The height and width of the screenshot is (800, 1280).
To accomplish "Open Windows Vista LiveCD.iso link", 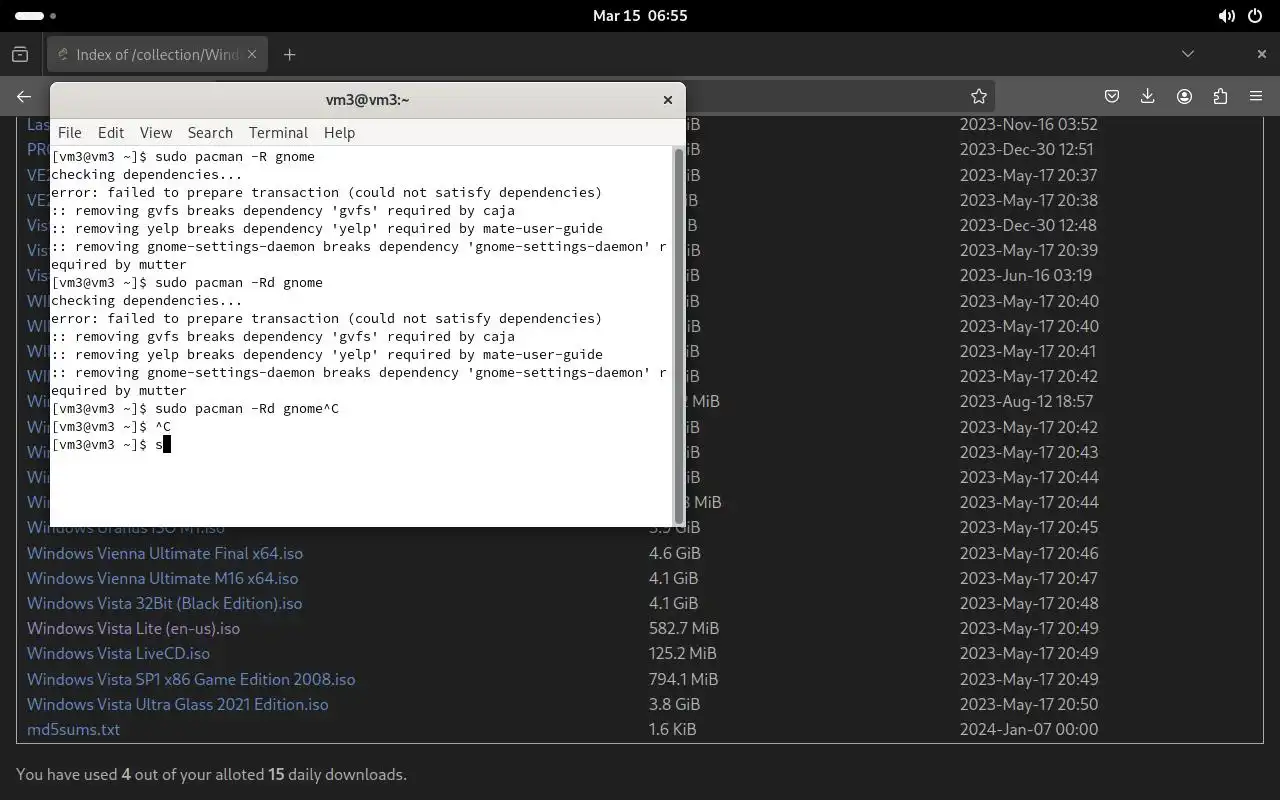I will coord(118,653).
